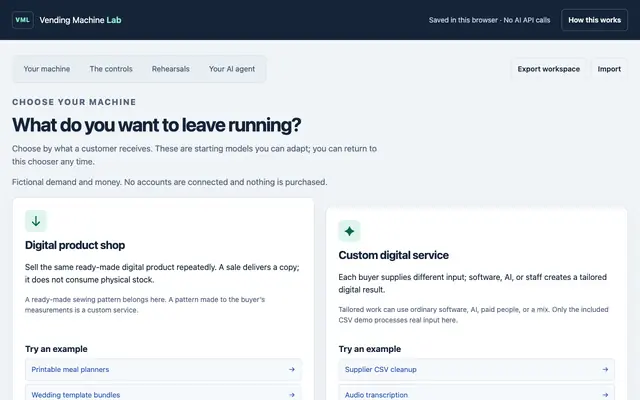Image resolution: width=640 pixels, height=400 pixels.
Task: Click the Digital product shop heading
Action: [75, 245]
